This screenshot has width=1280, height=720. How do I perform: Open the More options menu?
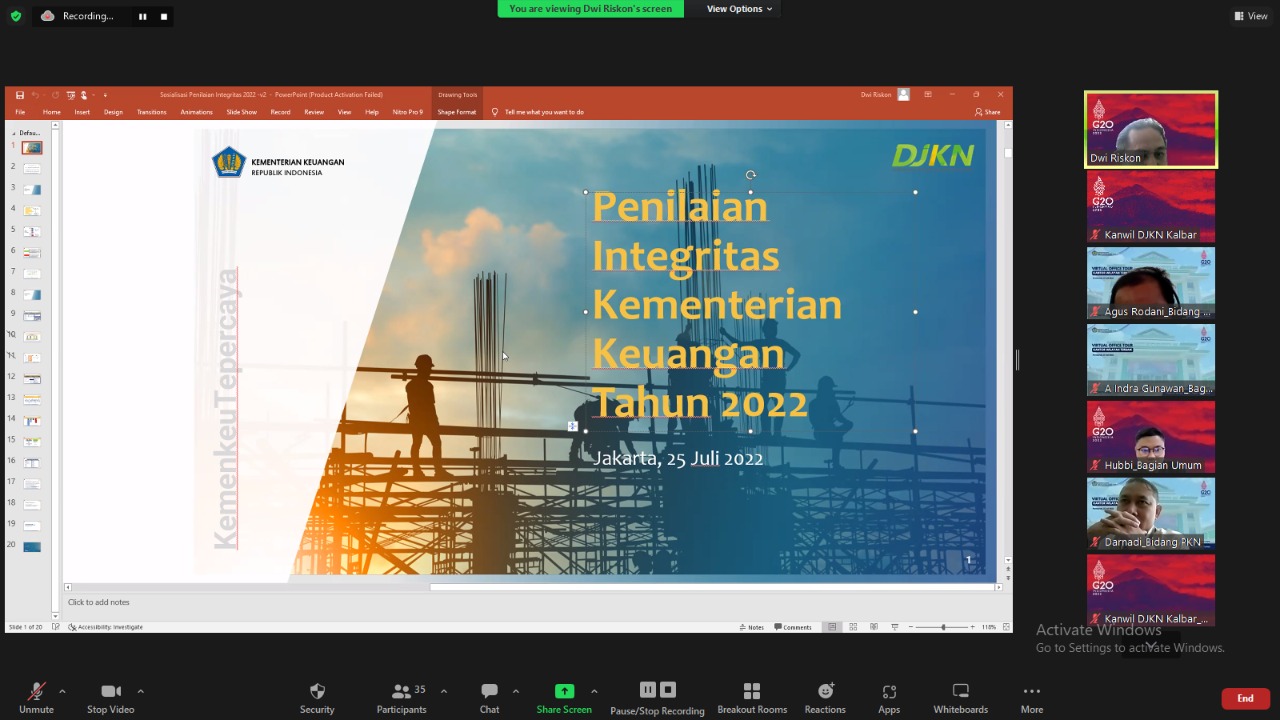coord(1032,698)
